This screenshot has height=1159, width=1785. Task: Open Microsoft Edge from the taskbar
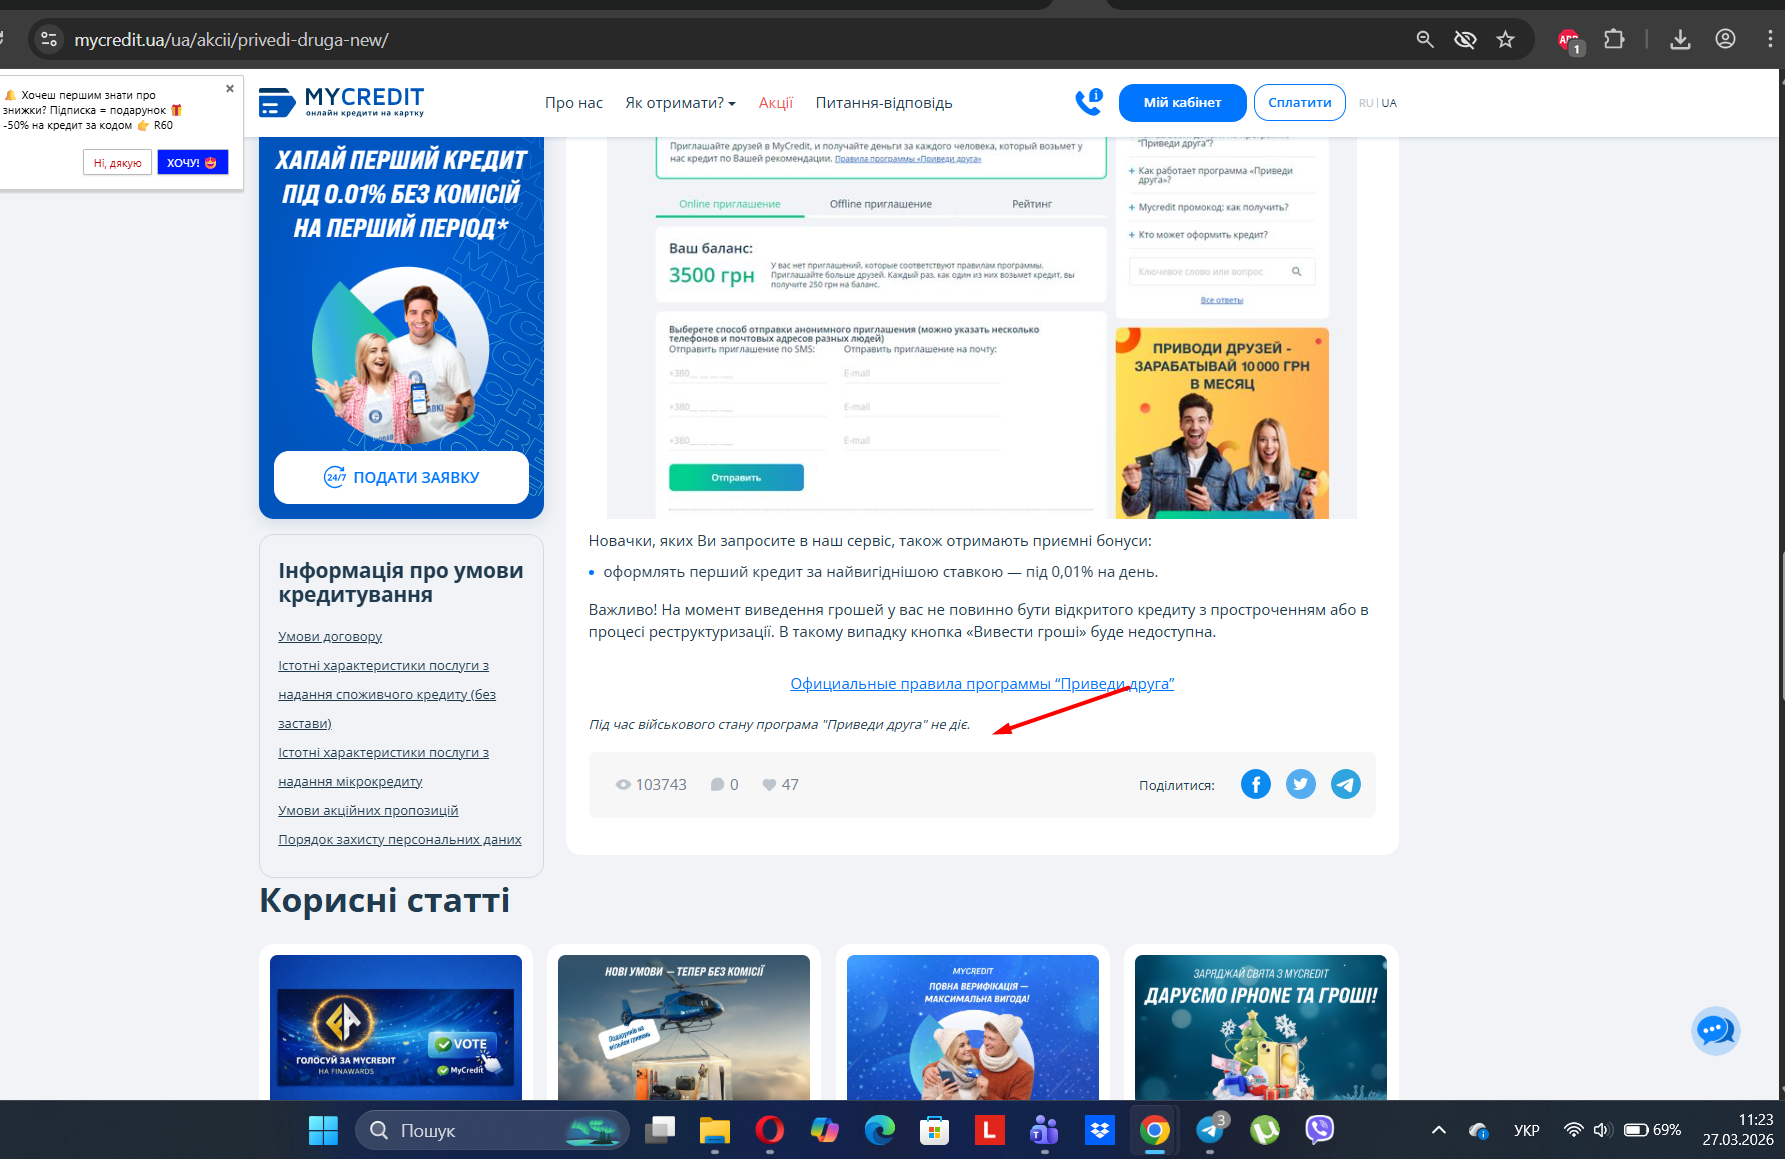(880, 1130)
